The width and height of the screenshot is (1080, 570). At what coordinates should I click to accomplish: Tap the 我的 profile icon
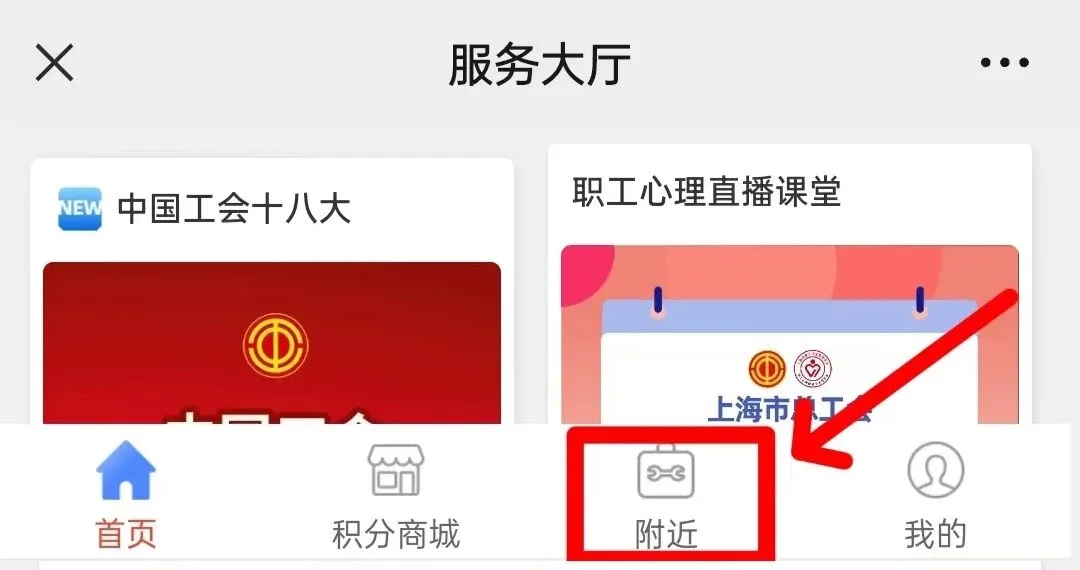(x=935, y=470)
